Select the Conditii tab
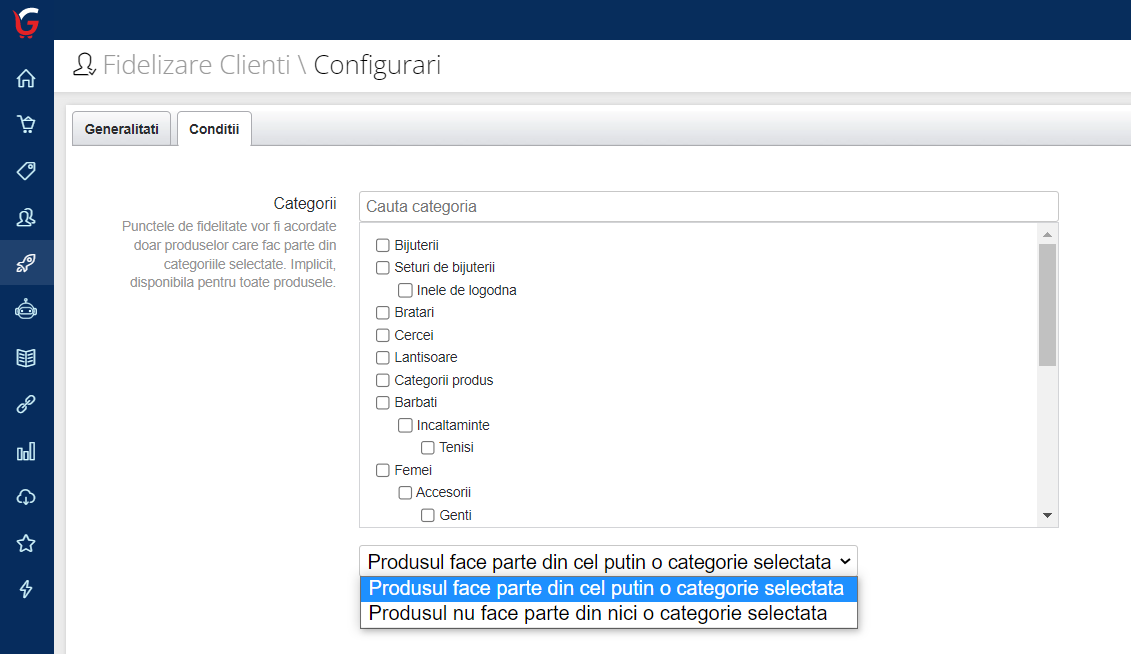Image resolution: width=1131 pixels, height=654 pixels. point(214,129)
